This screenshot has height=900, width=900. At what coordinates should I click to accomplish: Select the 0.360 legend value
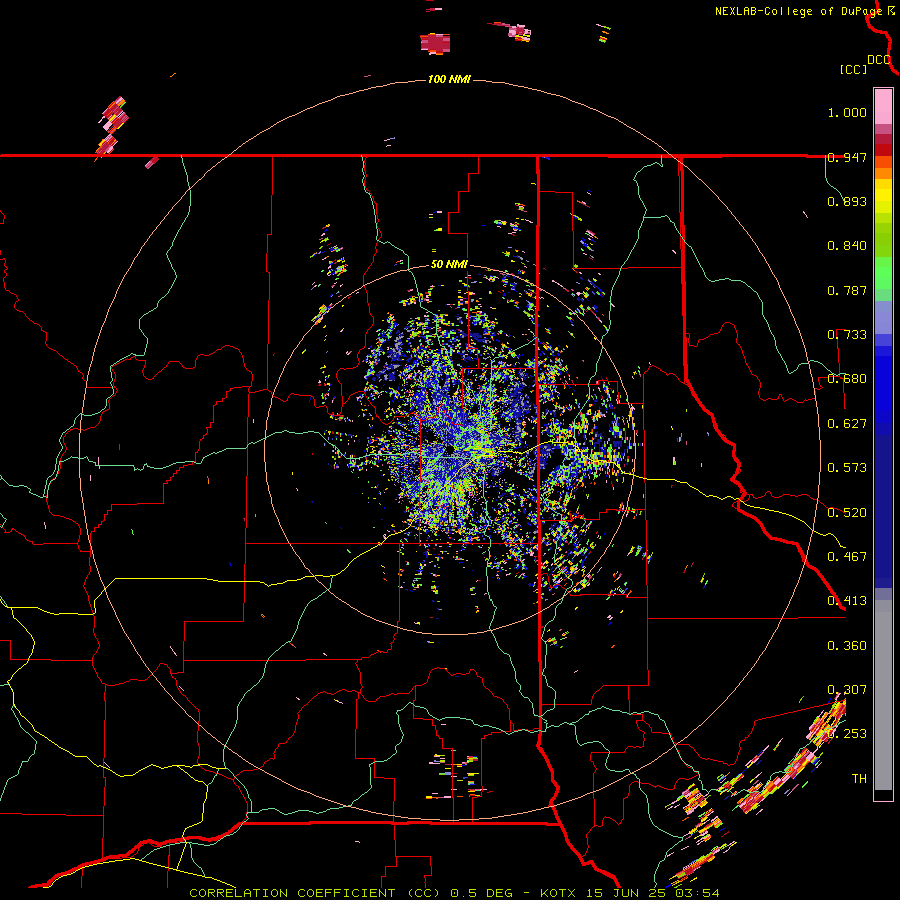point(847,646)
